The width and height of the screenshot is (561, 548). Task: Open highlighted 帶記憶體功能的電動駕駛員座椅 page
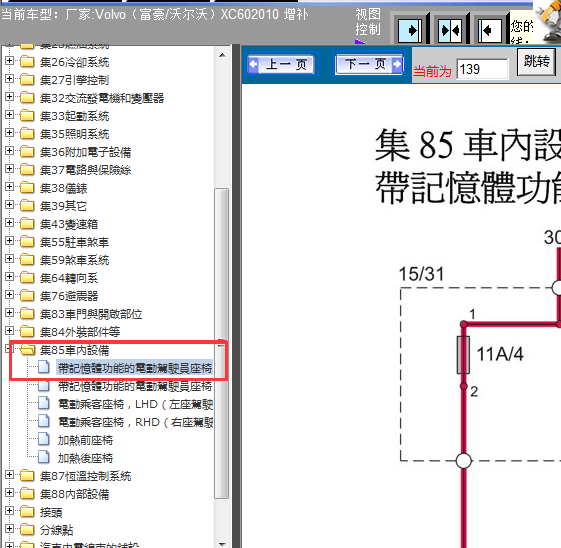[135, 368]
